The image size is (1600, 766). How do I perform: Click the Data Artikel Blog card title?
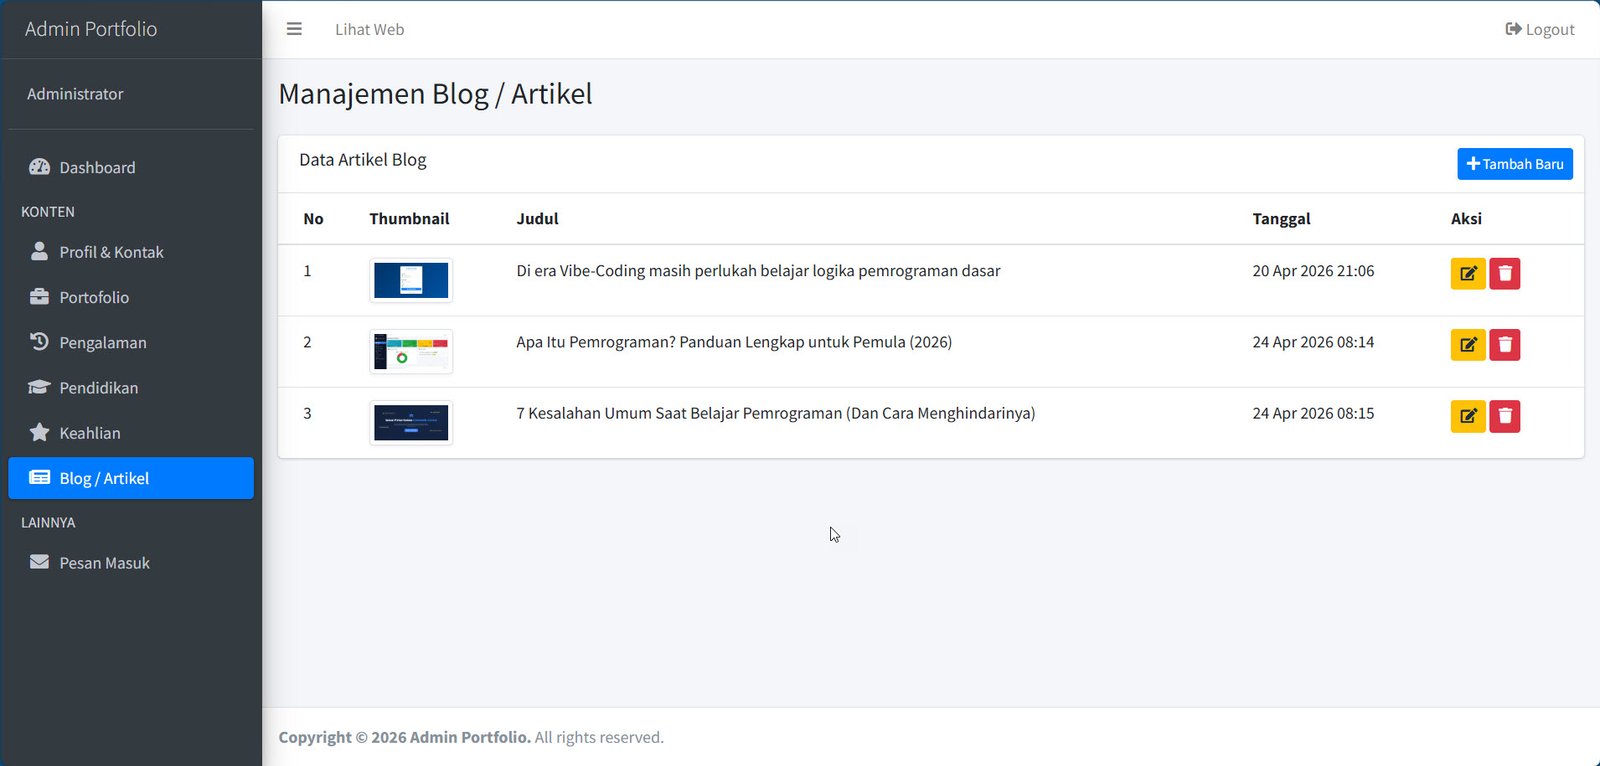[x=363, y=160]
